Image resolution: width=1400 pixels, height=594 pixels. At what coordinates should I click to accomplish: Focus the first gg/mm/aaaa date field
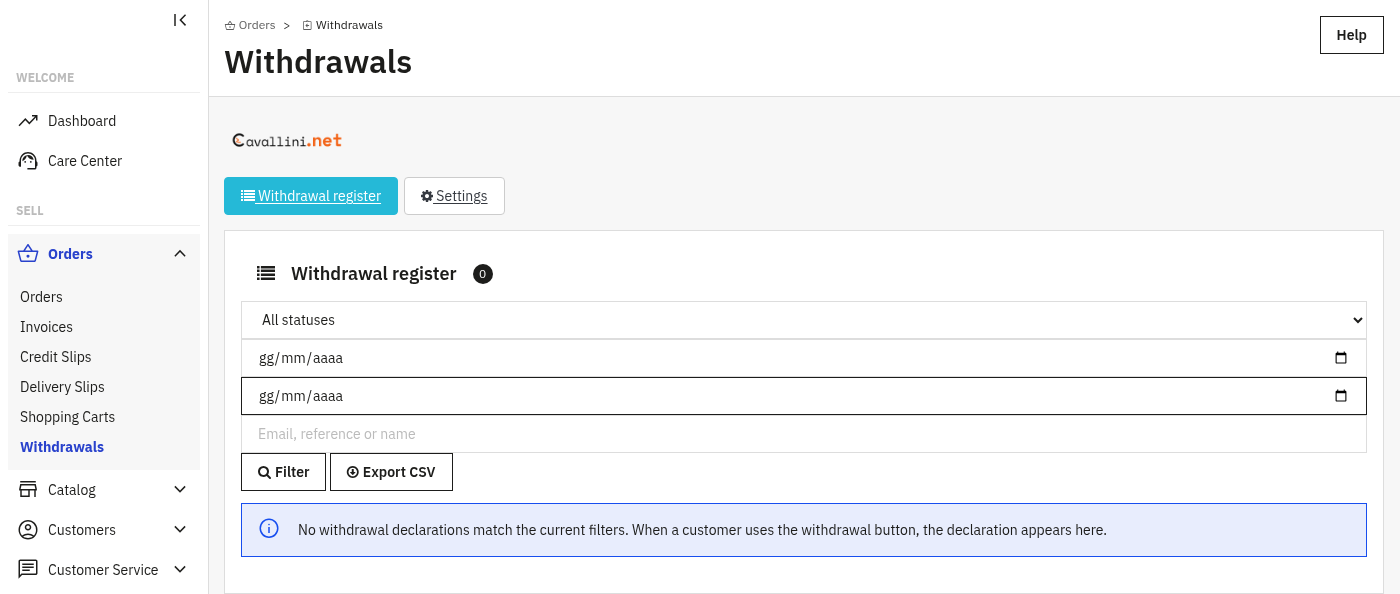point(804,358)
